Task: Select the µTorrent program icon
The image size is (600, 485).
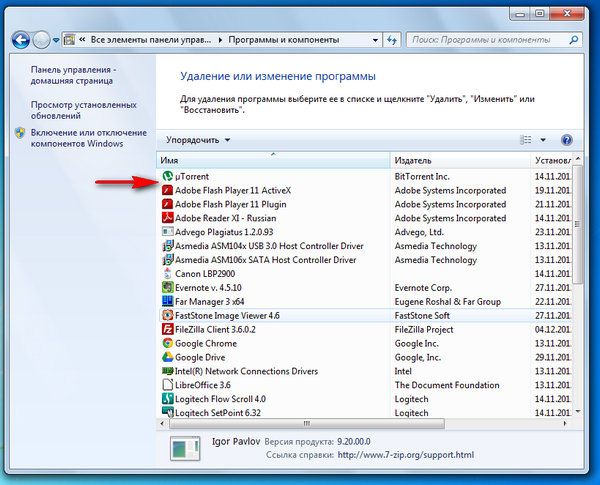Action: (x=167, y=176)
